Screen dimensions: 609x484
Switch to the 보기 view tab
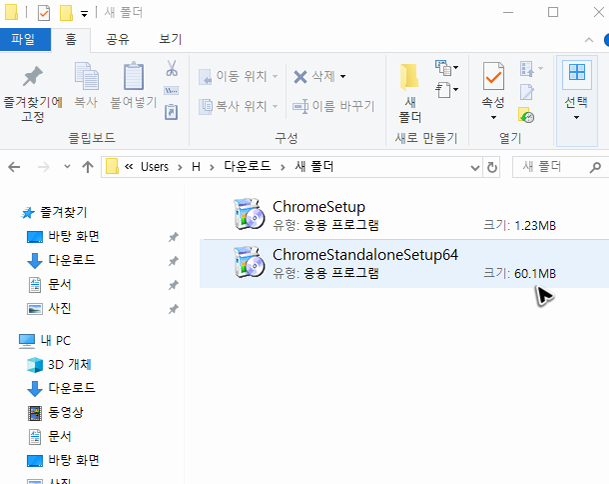(171, 39)
